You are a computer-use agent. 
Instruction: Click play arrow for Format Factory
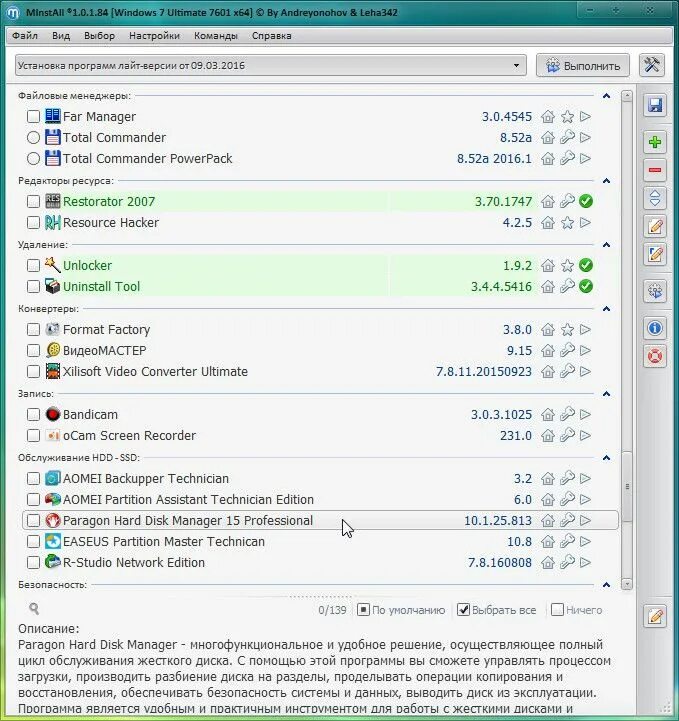click(x=585, y=329)
